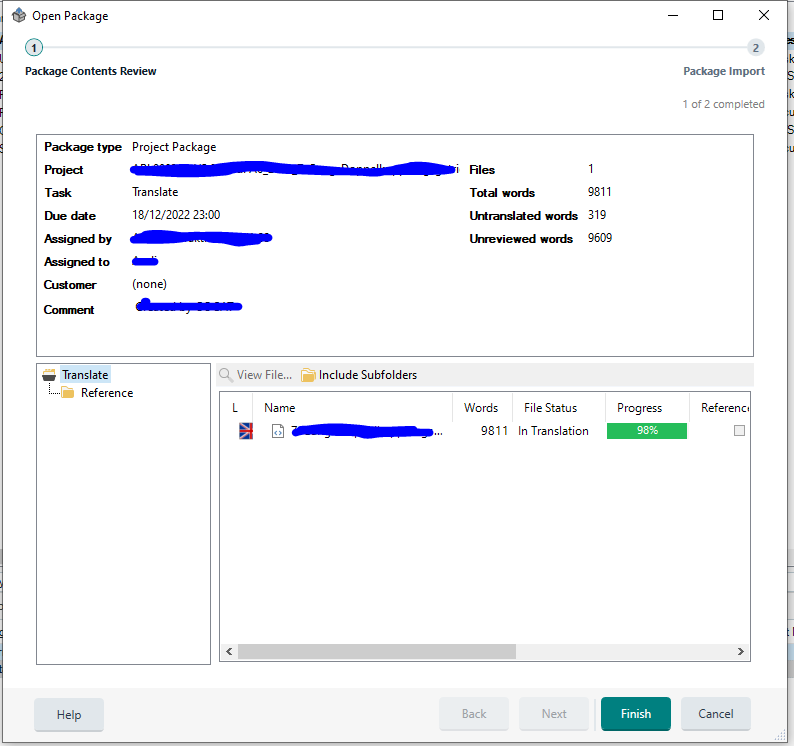794x746 pixels.
Task: Click the 9811 words cell in file row
Action: click(x=494, y=430)
